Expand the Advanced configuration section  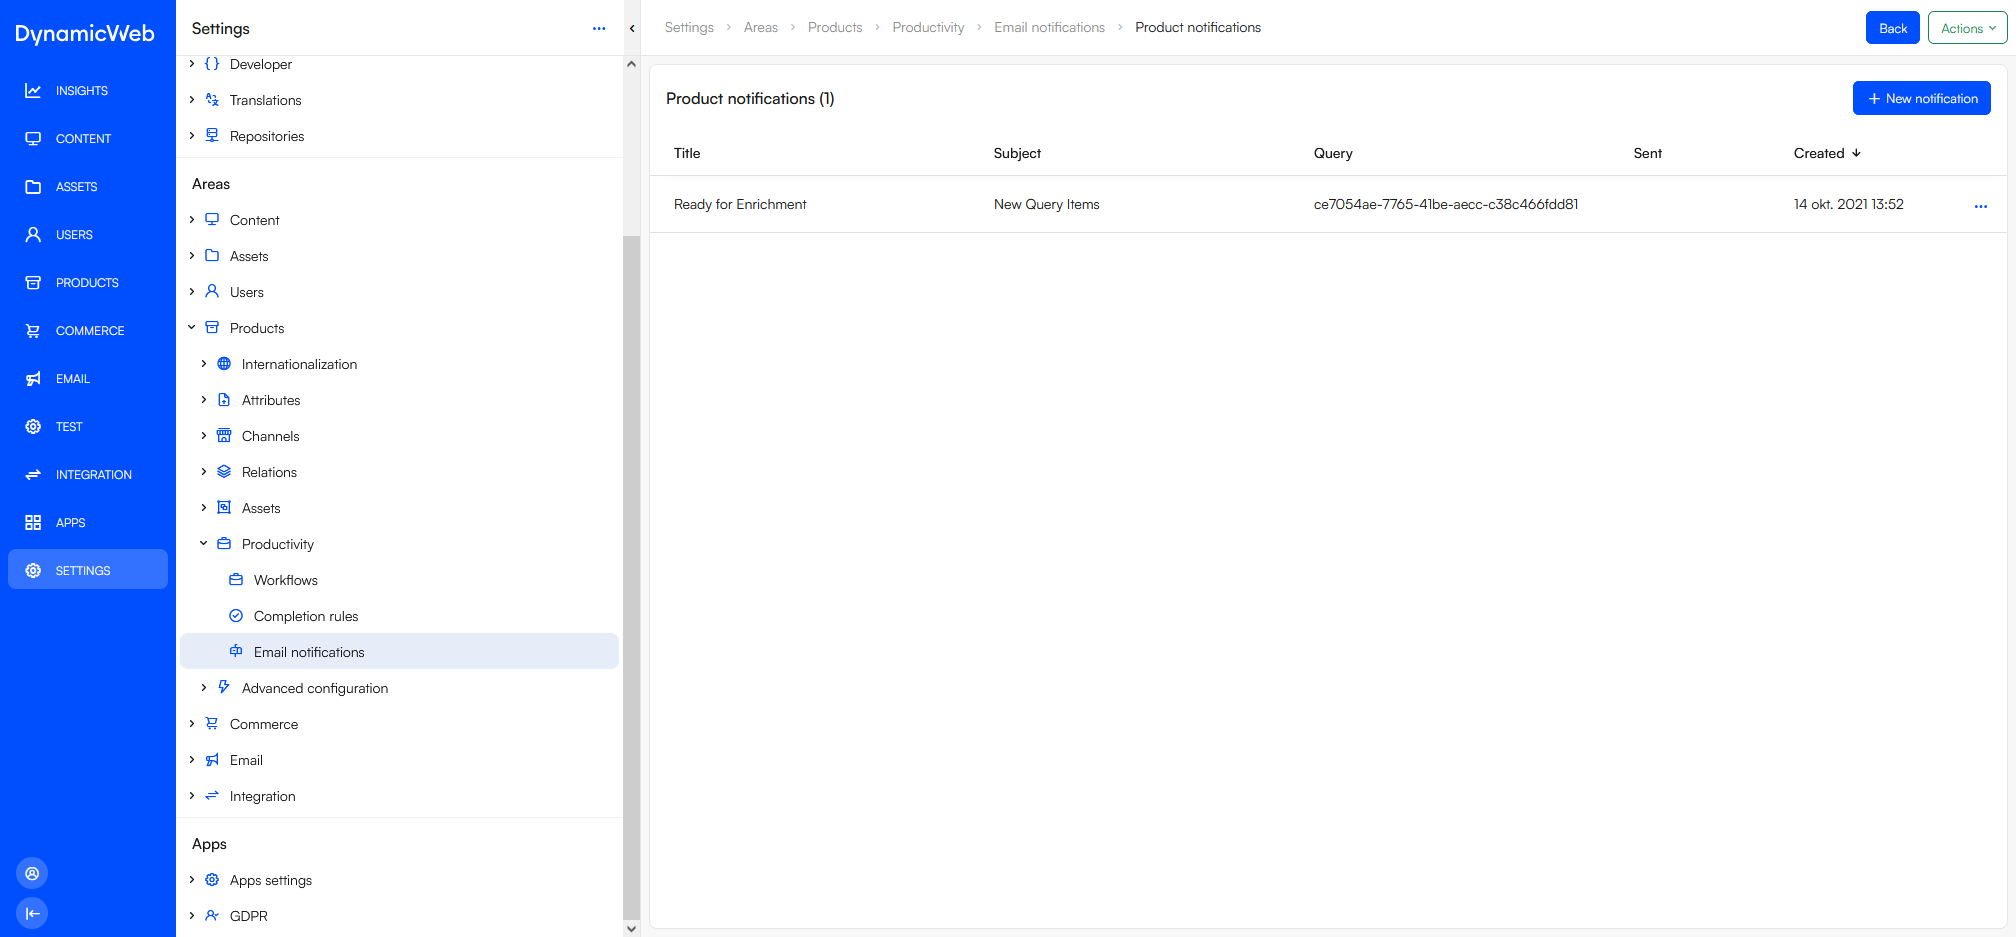click(203, 688)
